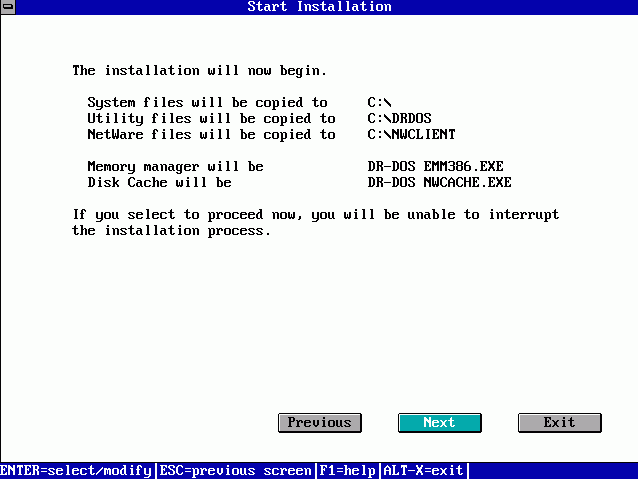Change the C:\NWCLIENT NetWare files path
This screenshot has width=638, height=479.
coord(411,135)
